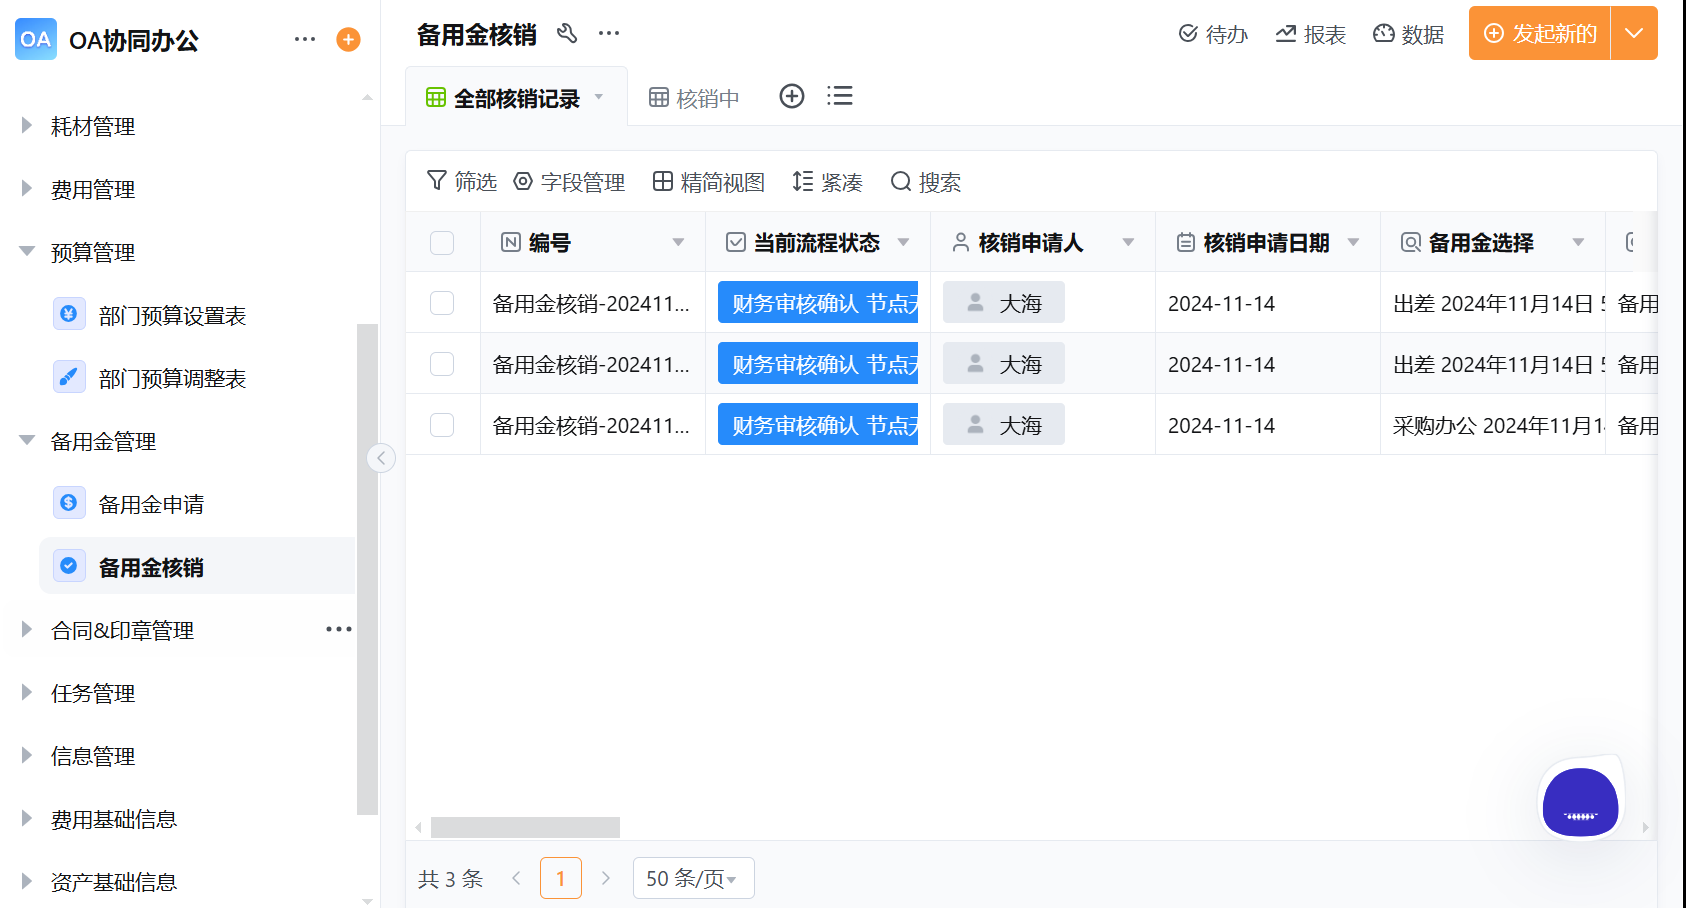1686x908 pixels.
Task: Click the plus icon to add a new view
Action: (791, 95)
